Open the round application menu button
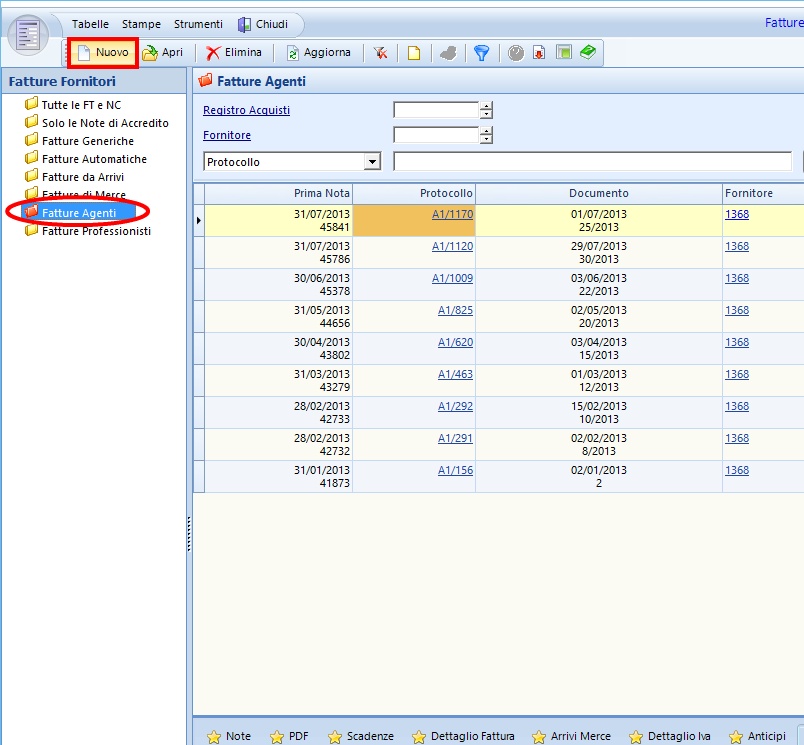Viewport: 804px width, 745px height. point(28,35)
